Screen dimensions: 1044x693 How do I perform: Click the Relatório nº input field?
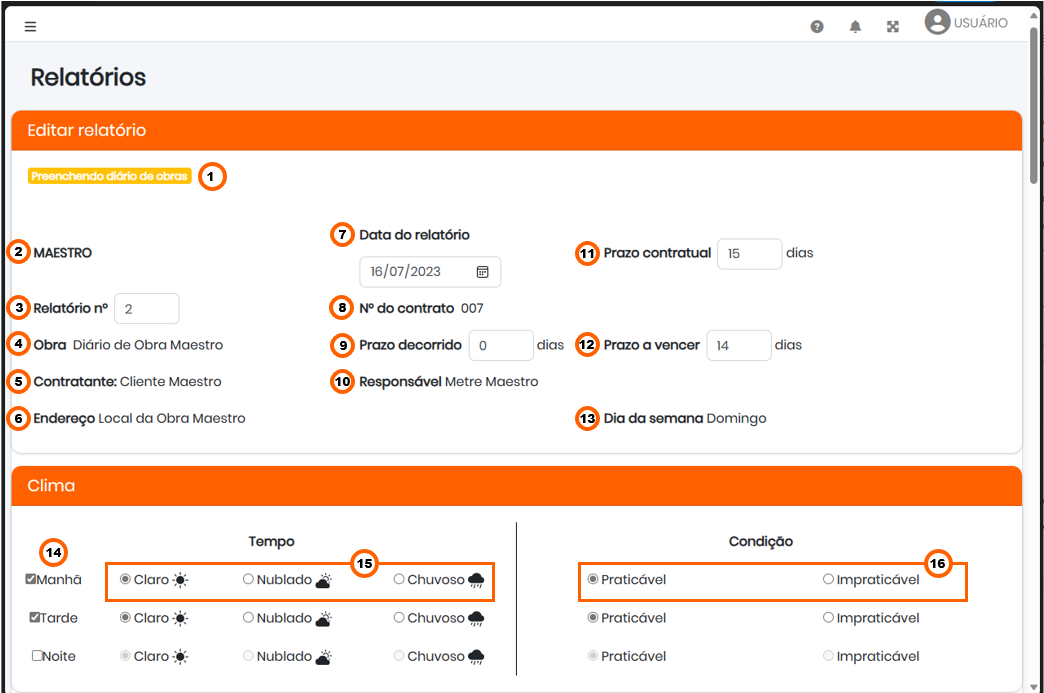tap(146, 309)
